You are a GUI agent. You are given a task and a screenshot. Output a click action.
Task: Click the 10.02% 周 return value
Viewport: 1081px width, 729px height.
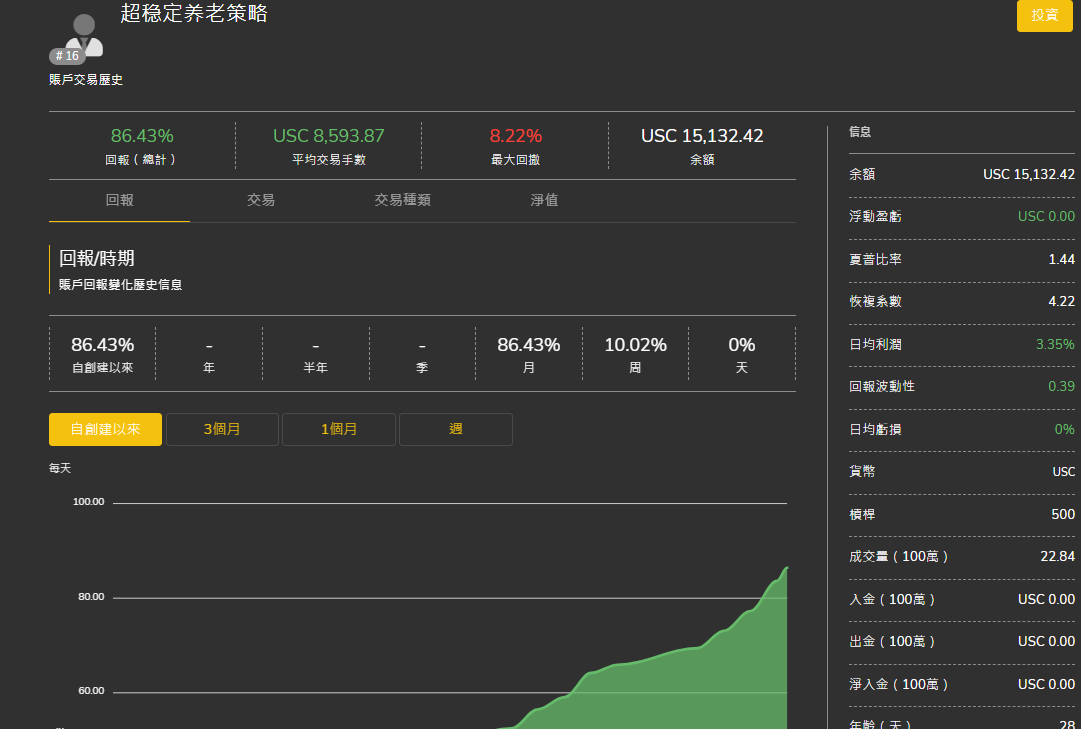[635, 345]
